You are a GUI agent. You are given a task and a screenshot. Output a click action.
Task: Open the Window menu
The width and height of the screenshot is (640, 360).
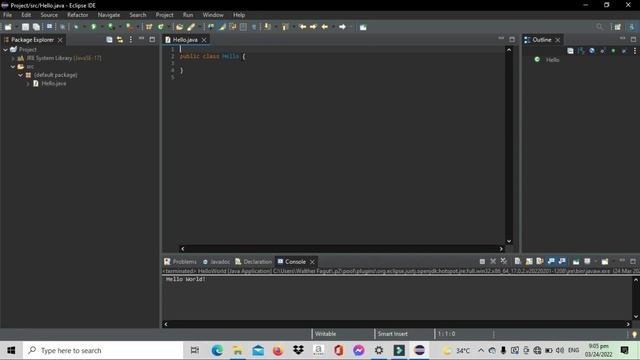pos(213,15)
